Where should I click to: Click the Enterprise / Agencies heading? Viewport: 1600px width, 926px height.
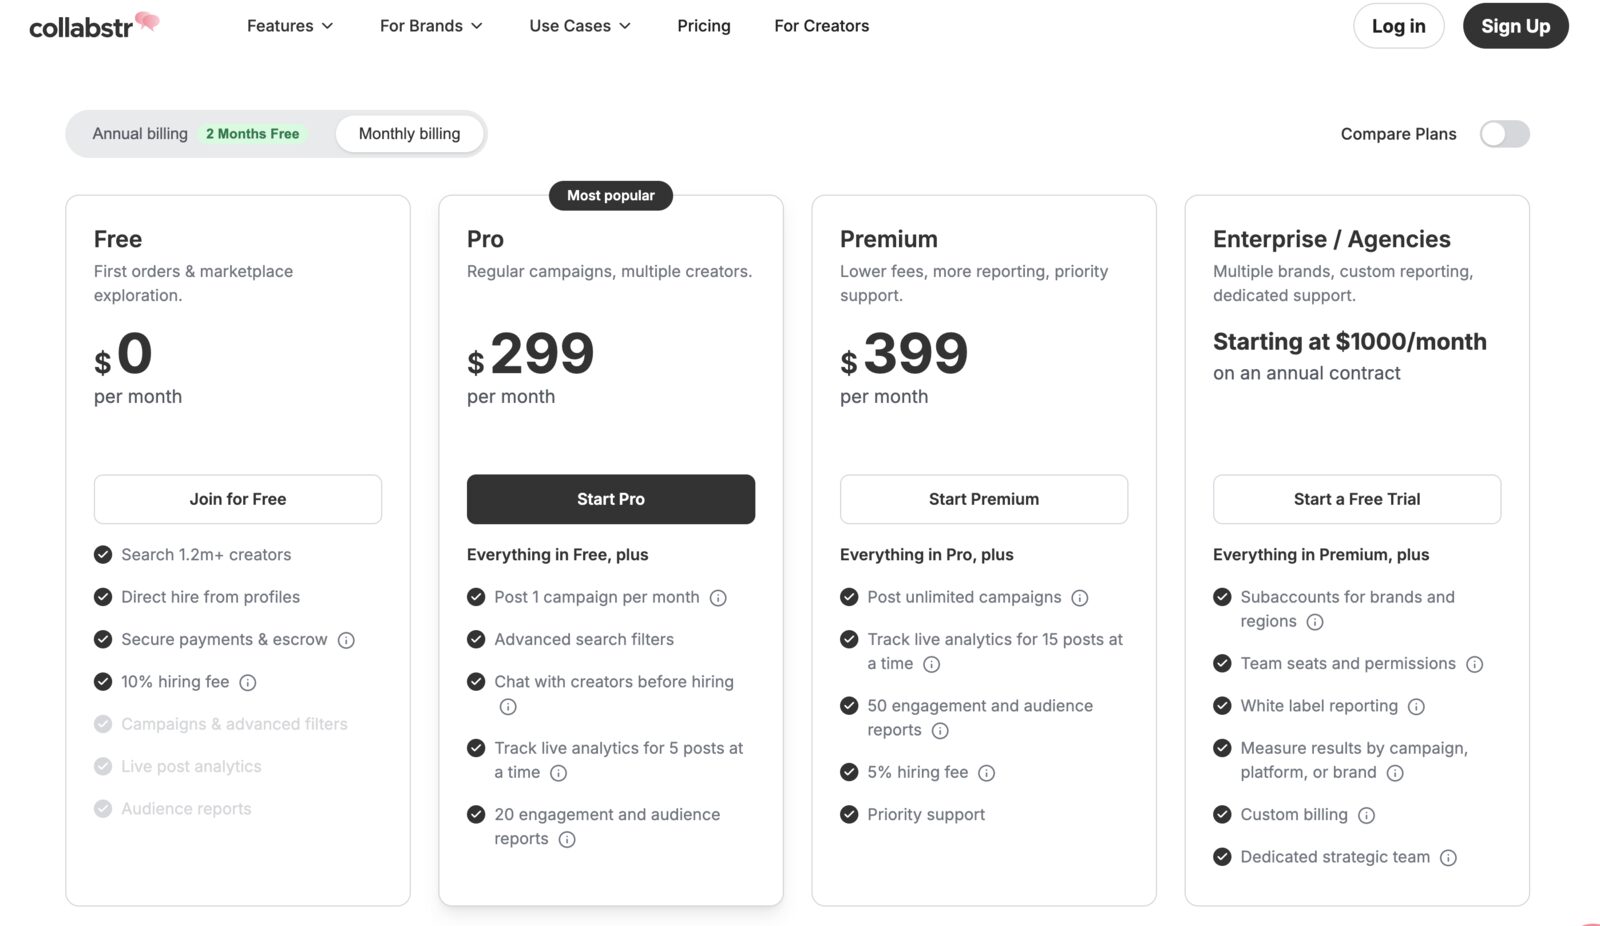[x=1332, y=239]
